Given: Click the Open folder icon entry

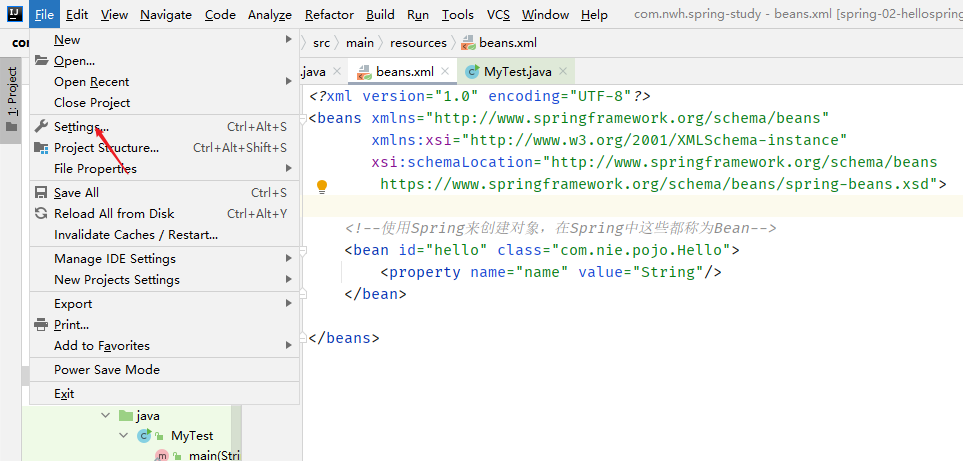Looking at the screenshot, I should click(x=165, y=61).
